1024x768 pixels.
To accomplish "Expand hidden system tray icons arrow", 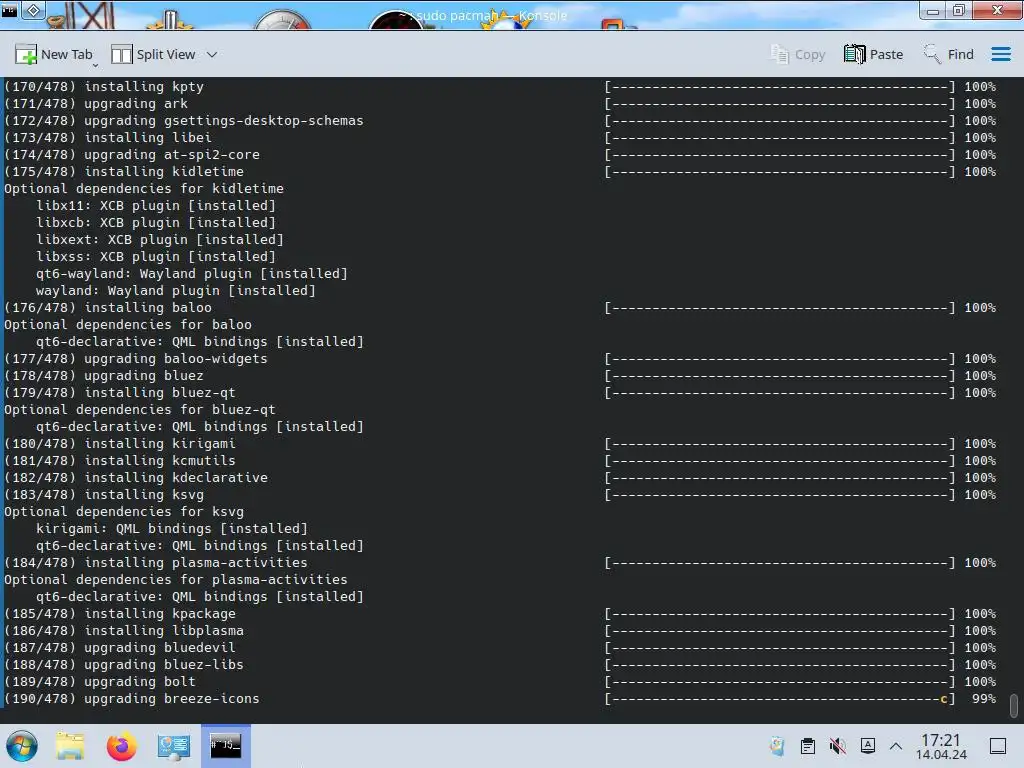I will 896,746.
